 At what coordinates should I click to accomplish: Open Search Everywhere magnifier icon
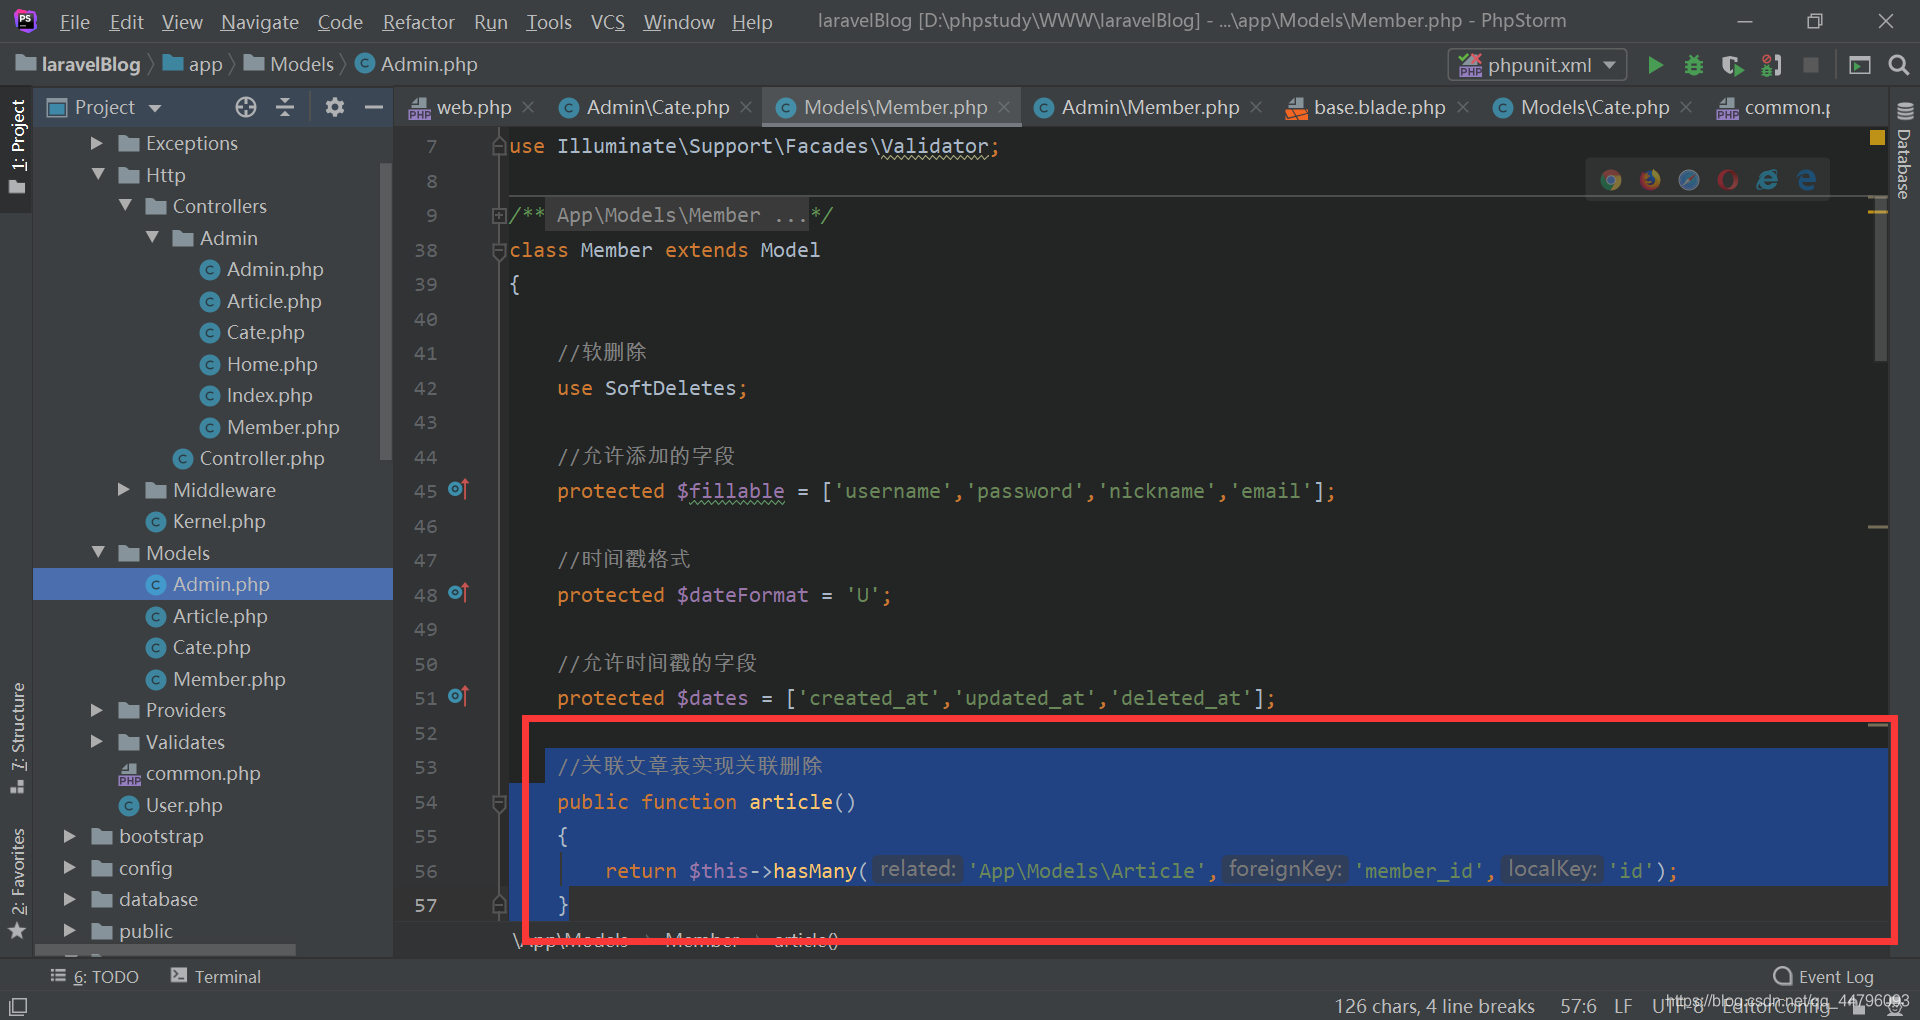pyautogui.click(x=1898, y=65)
